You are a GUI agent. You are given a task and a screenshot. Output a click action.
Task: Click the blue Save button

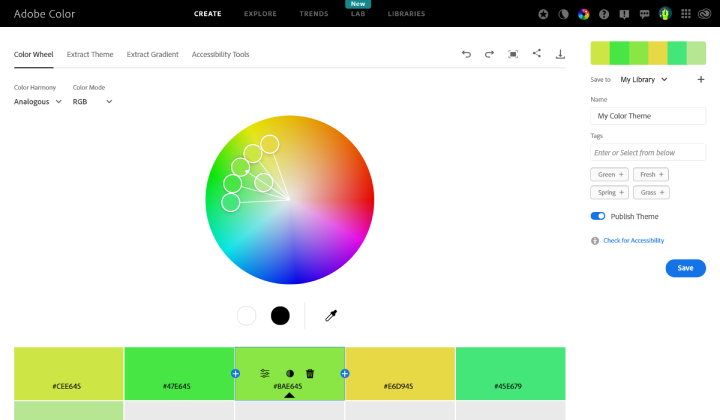685,268
